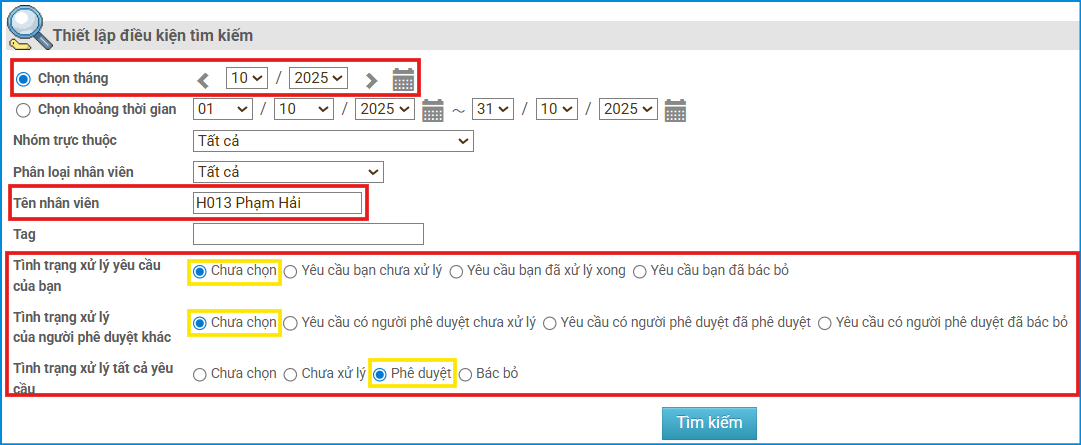Select the Chọn tháng radio button
This screenshot has width=1081, height=445.
(24, 78)
